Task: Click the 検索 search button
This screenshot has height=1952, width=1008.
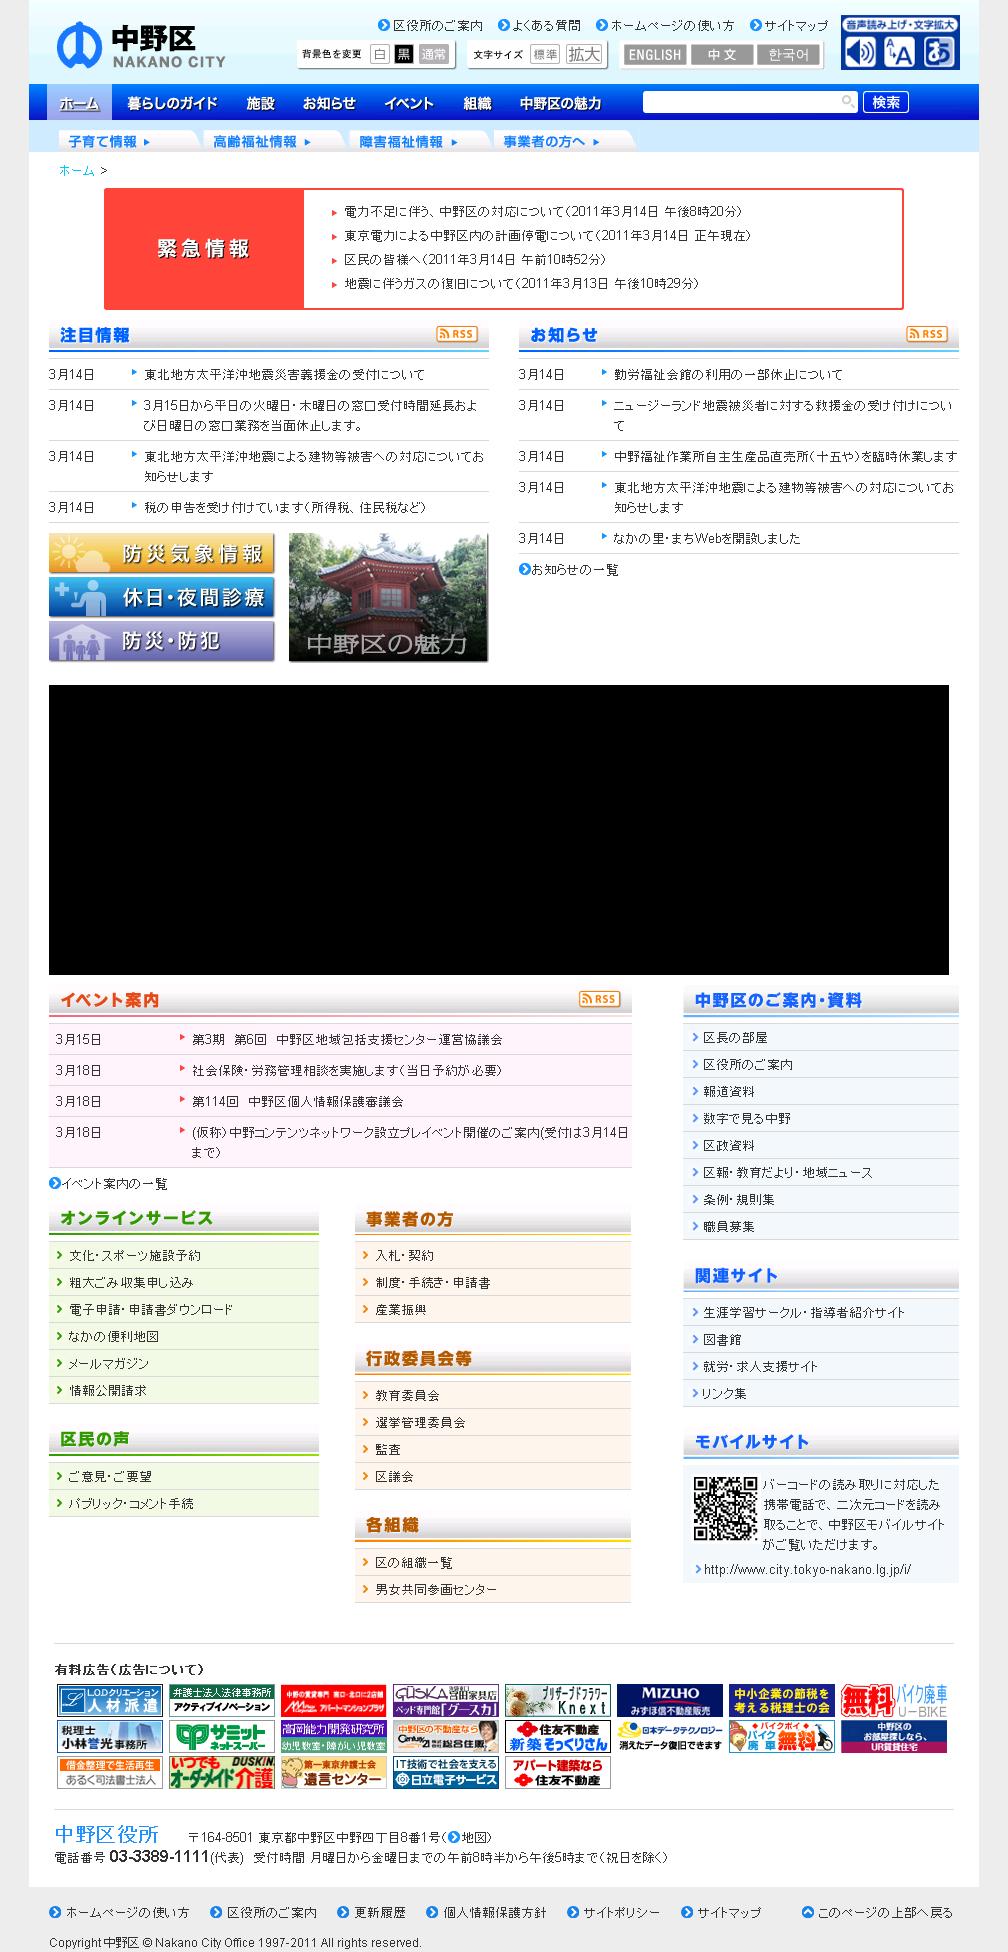Action: coord(886,102)
